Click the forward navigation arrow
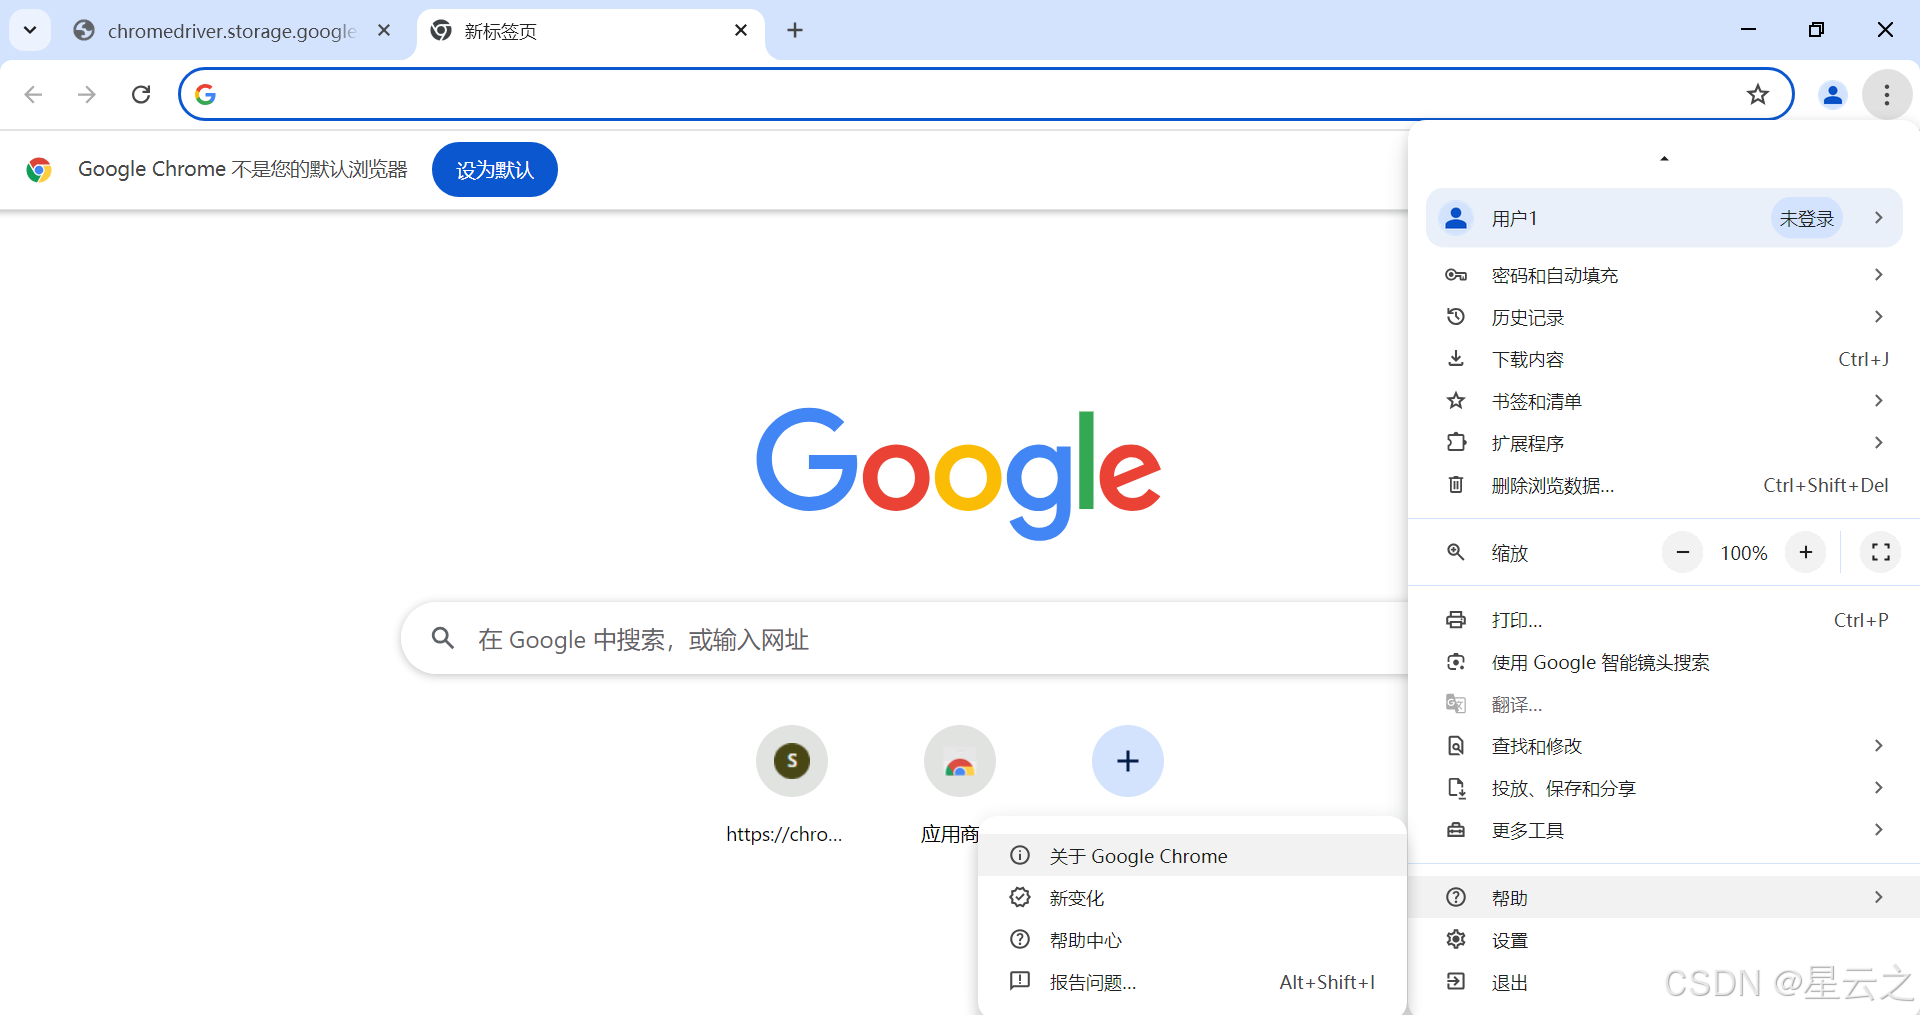1920x1015 pixels. tap(87, 94)
